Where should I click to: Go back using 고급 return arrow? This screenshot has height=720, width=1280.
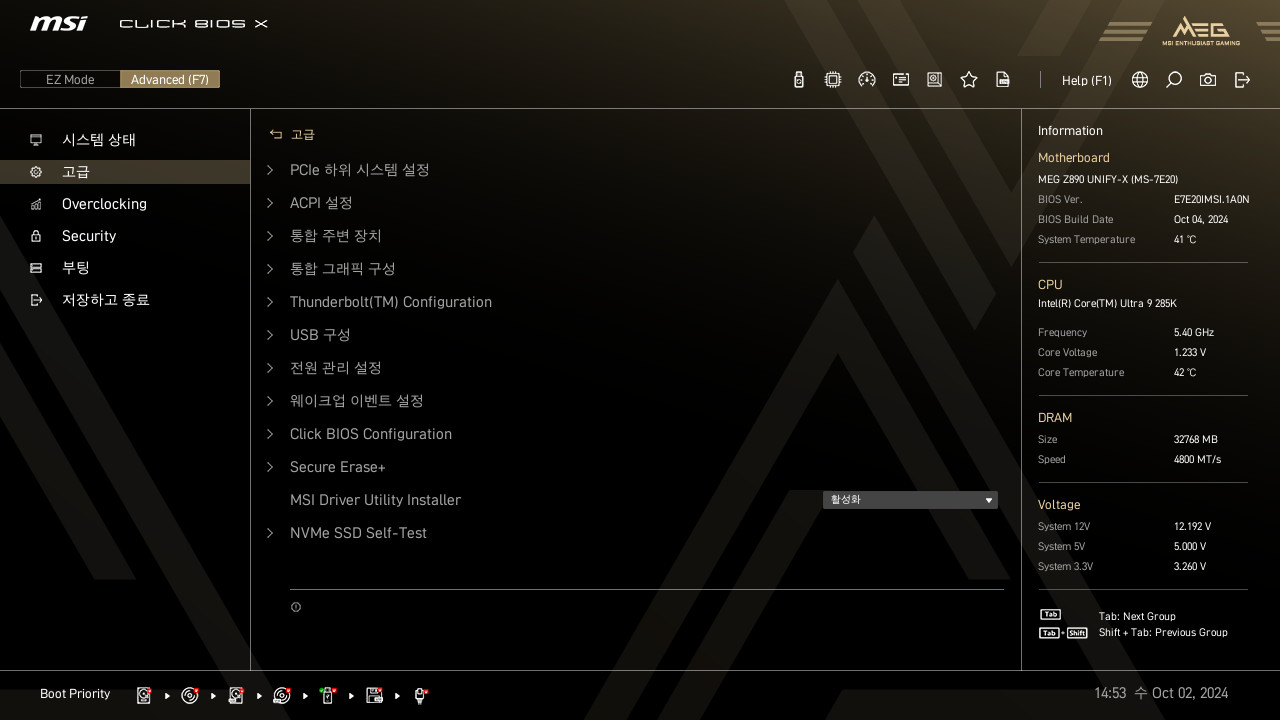pos(276,134)
